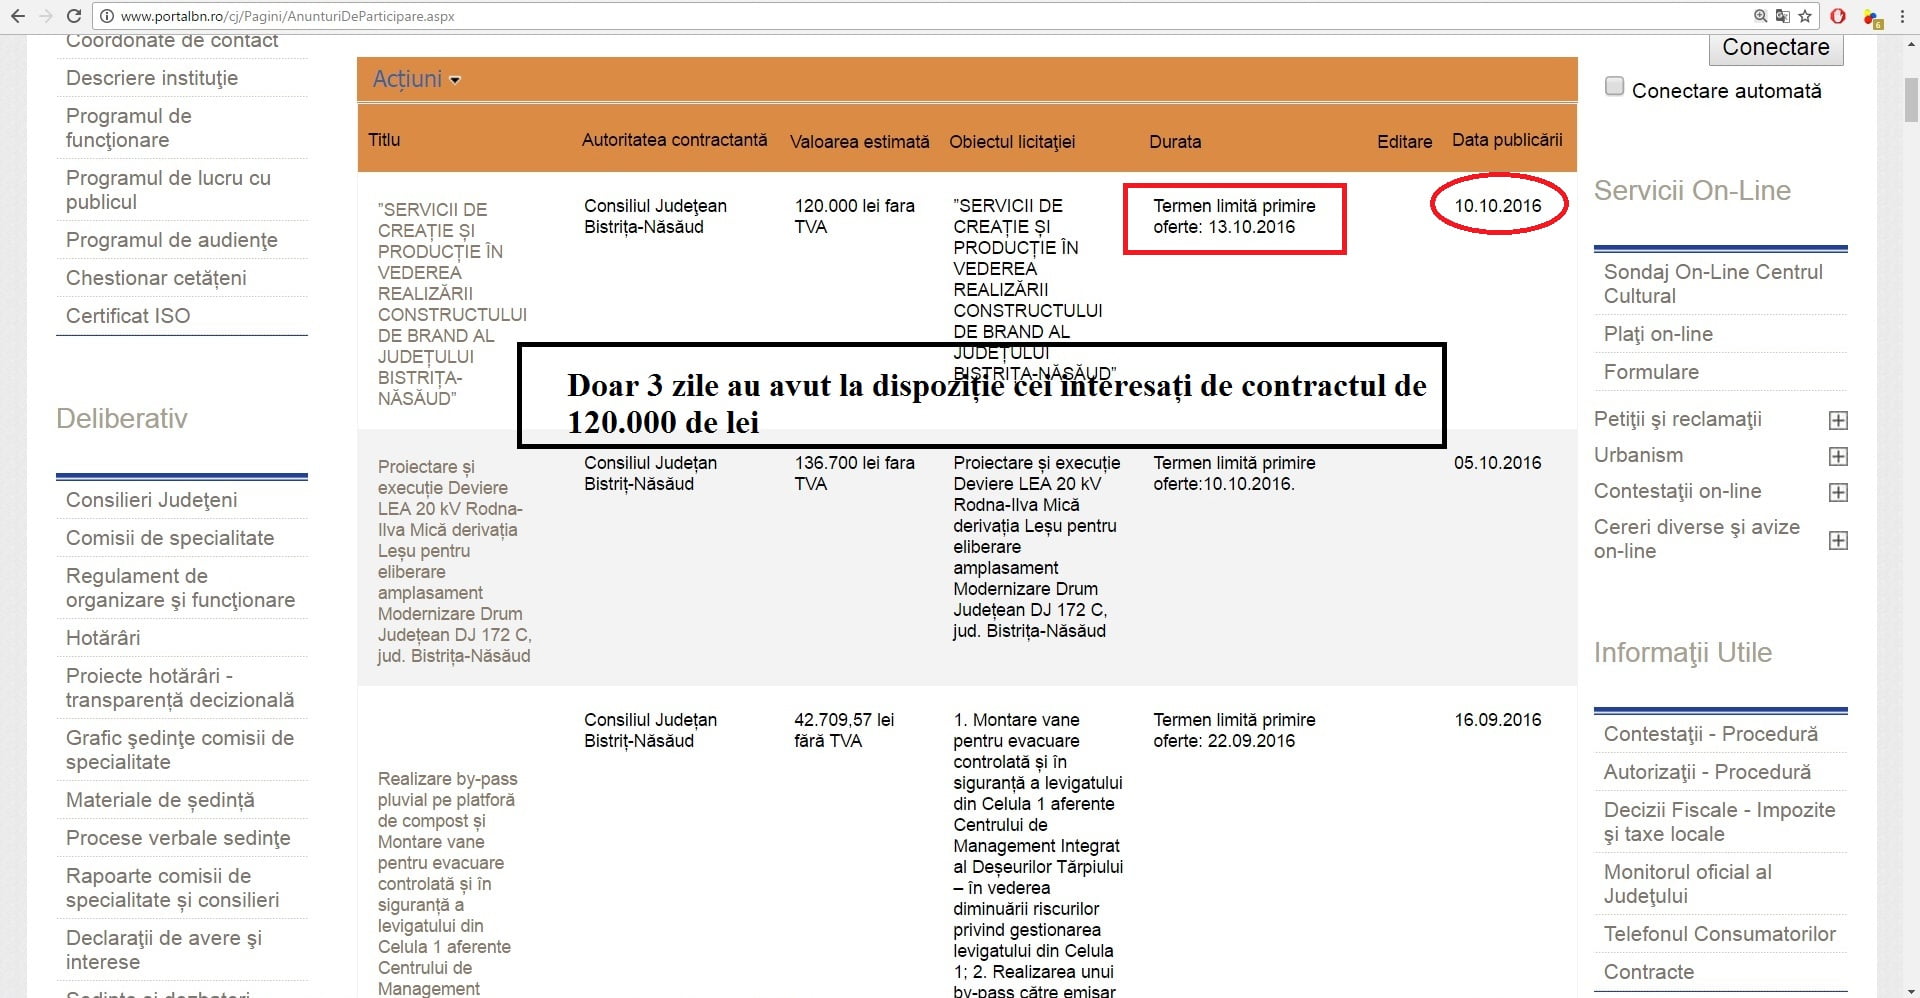Image resolution: width=1920 pixels, height=998 pixels.
Task: Expand Cereri diverse și avize on-line
Action: pos(1838,540)
